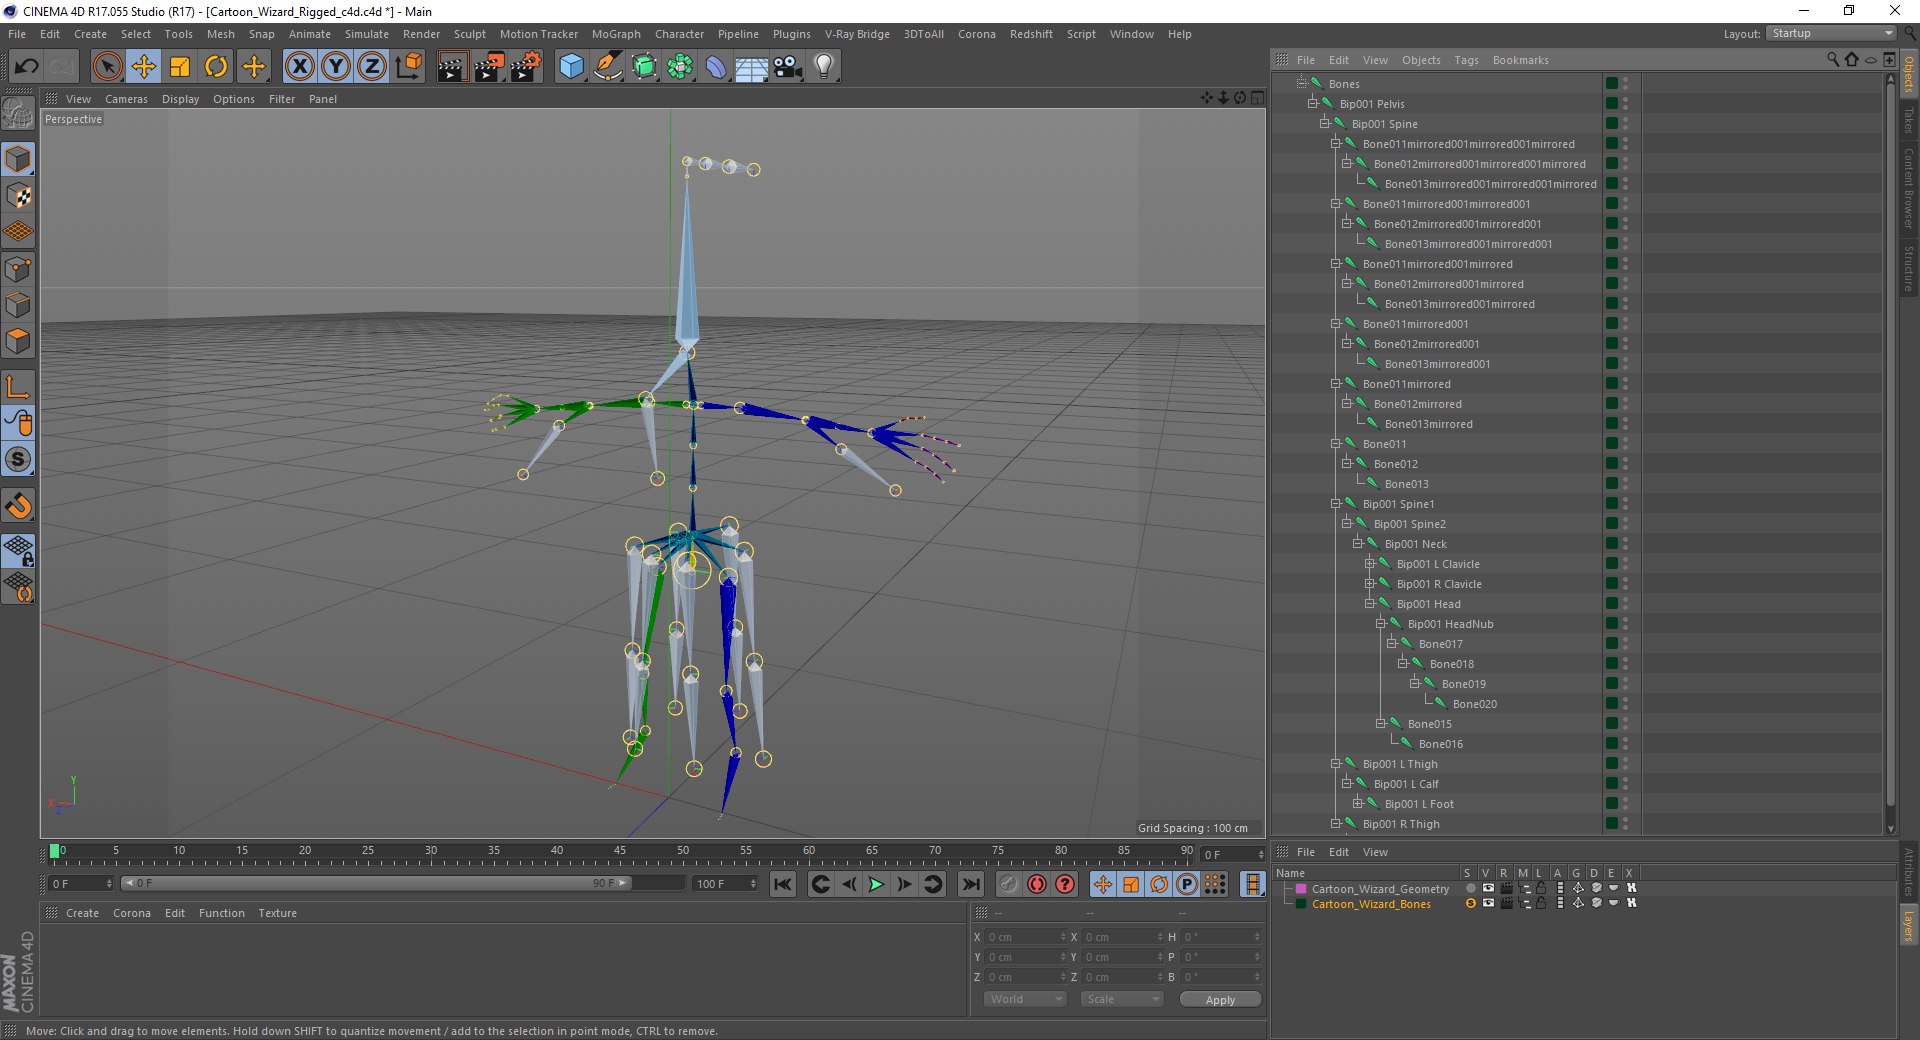The height and width of the screenshot is (1040, 1920).
Task: Render the active view
Action: (452, 67)
